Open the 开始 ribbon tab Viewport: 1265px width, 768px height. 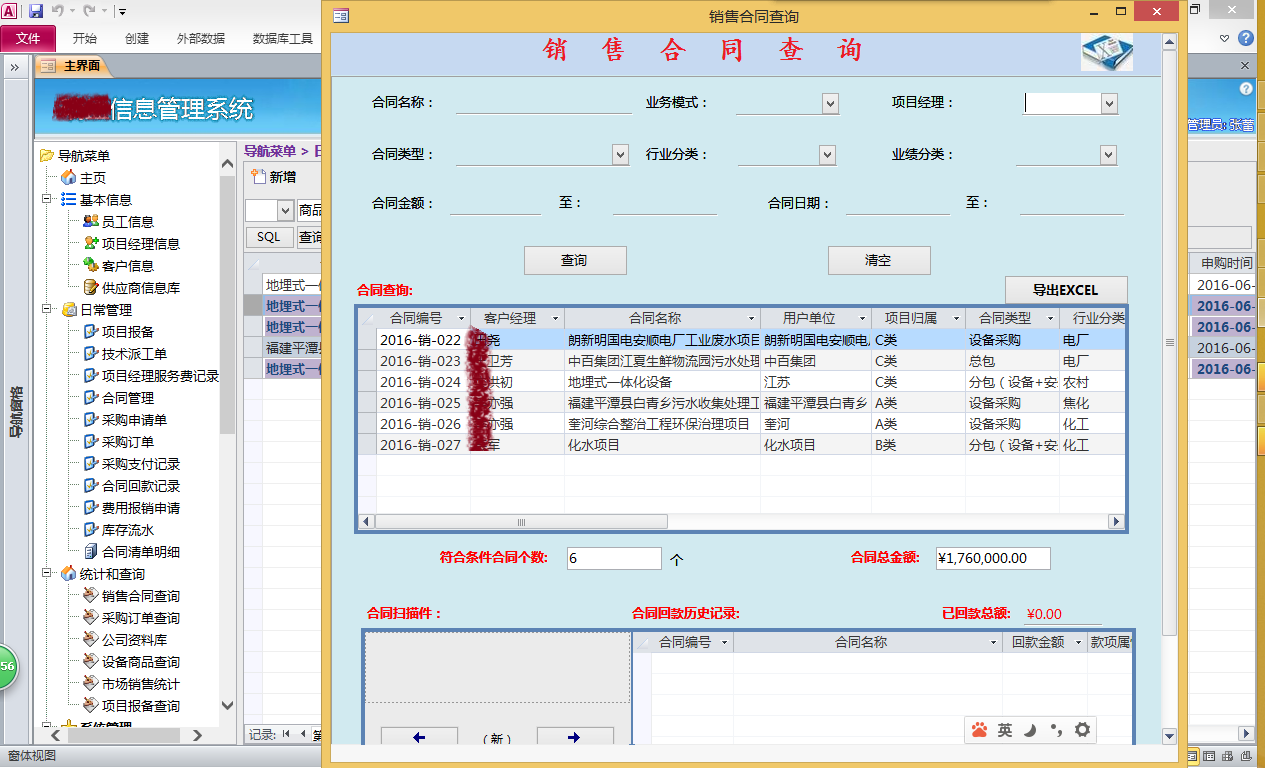click(85, 38)
